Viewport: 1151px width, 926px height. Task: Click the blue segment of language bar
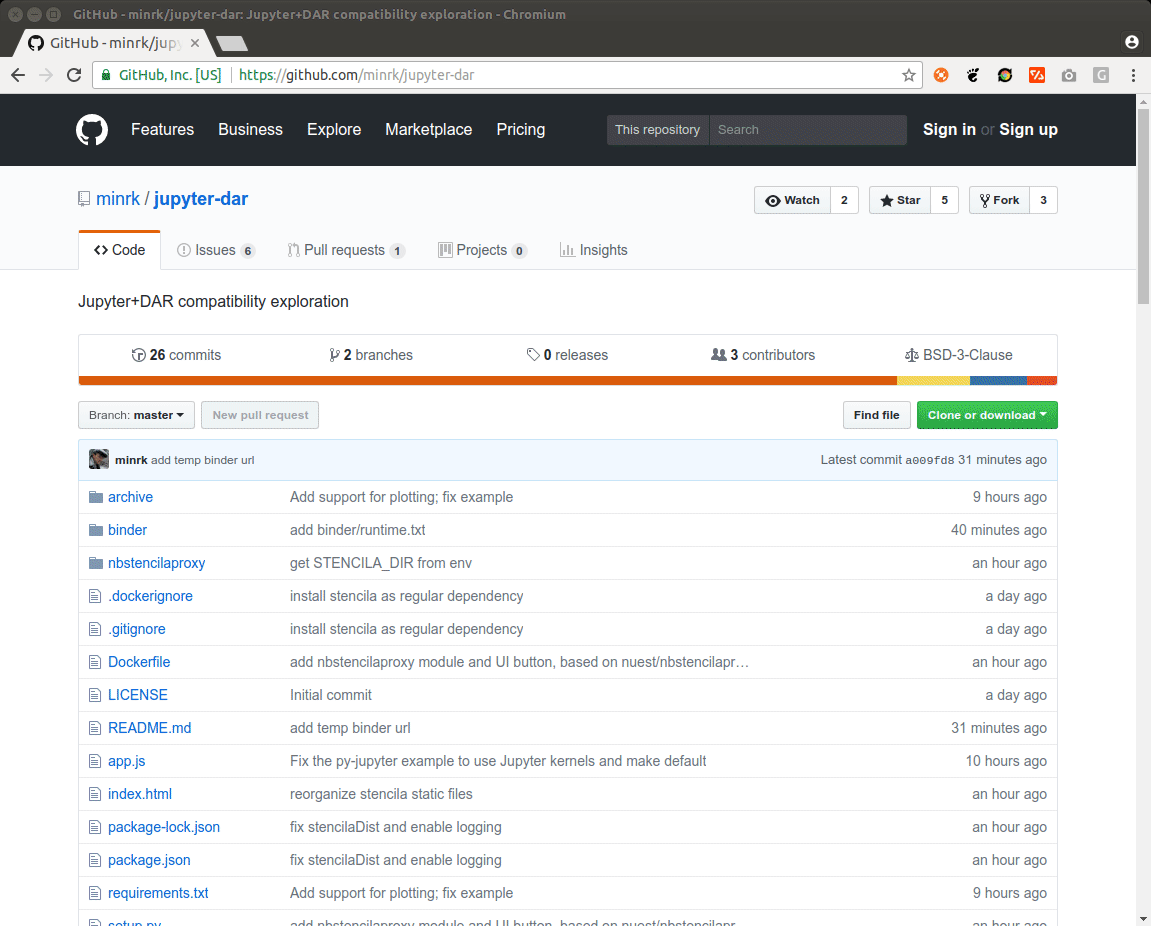point(998,380)
